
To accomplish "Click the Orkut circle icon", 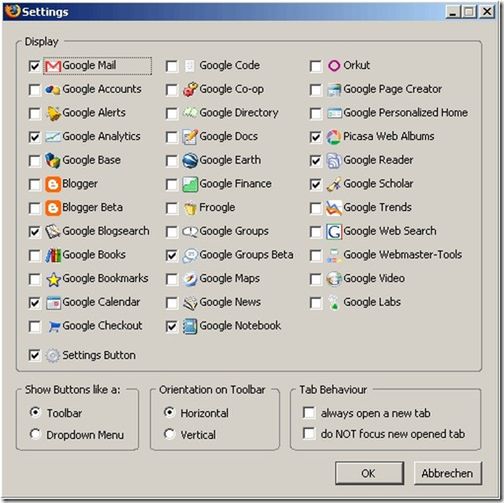I will (x=334, y=66).
